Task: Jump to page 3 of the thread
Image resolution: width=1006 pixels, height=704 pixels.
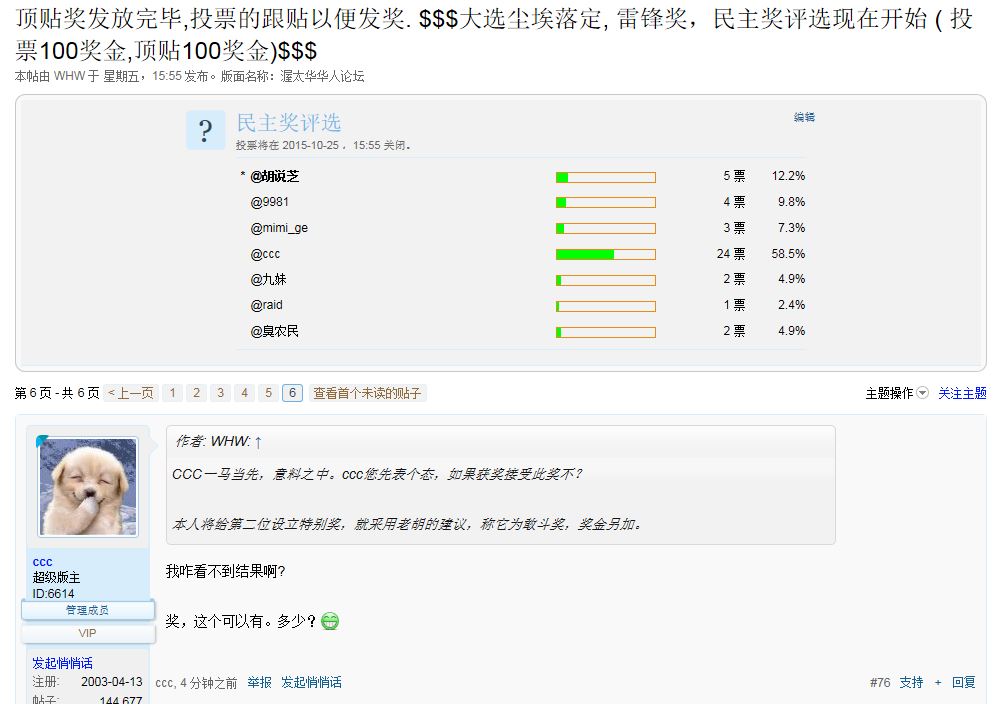Action: click(x=220, y=393)
